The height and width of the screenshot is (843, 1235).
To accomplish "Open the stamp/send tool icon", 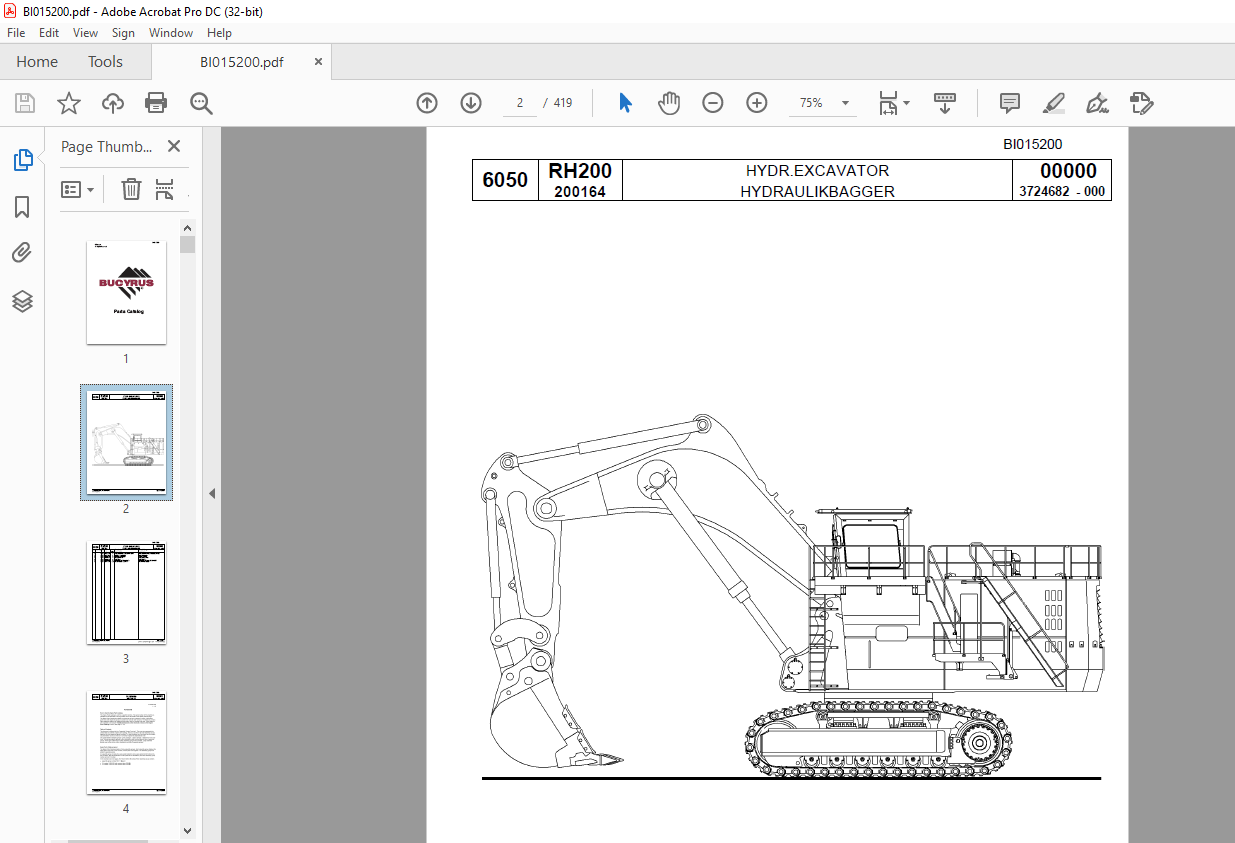I will pos(1141,103).
